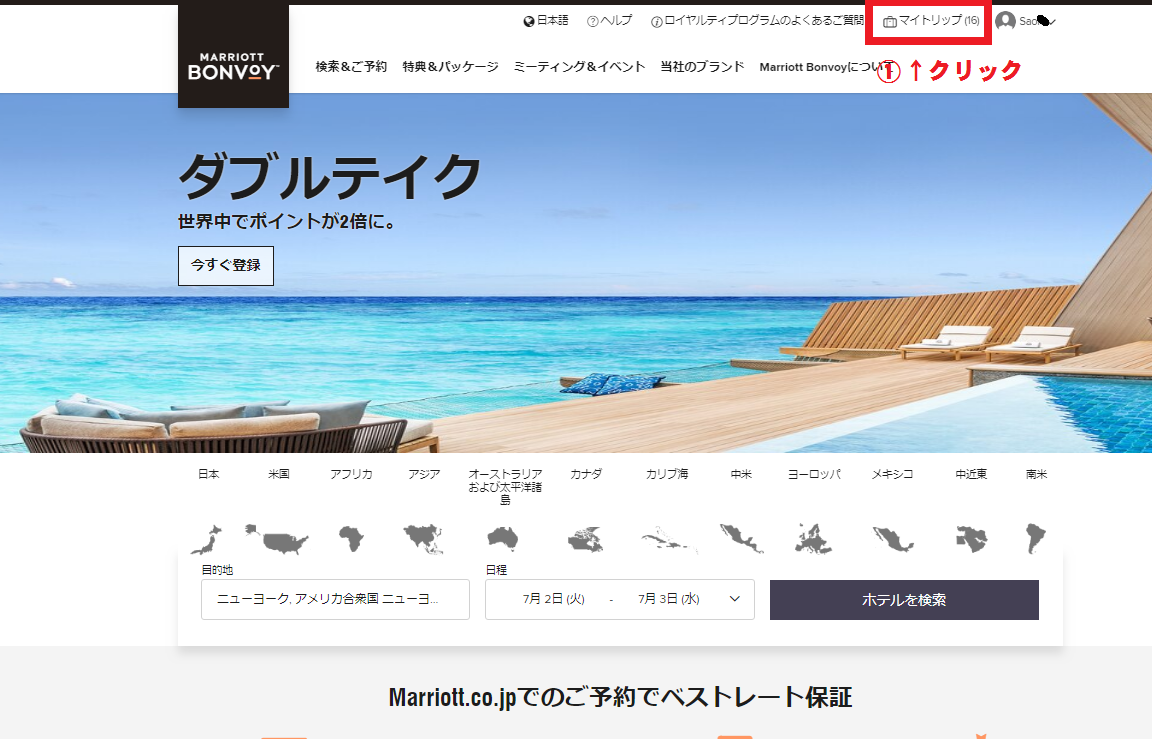Viewport: 1152px width, 739px height.
Task: Click the メキシコ region label
Action: (x=893, y=475)
